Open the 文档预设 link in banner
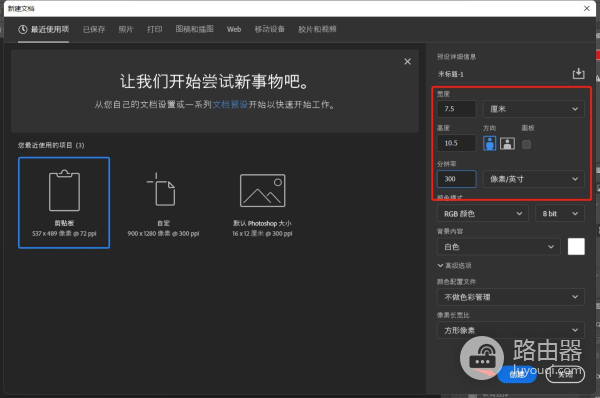Viewport: 600px width, 398px height. click(x=230, y=104)
